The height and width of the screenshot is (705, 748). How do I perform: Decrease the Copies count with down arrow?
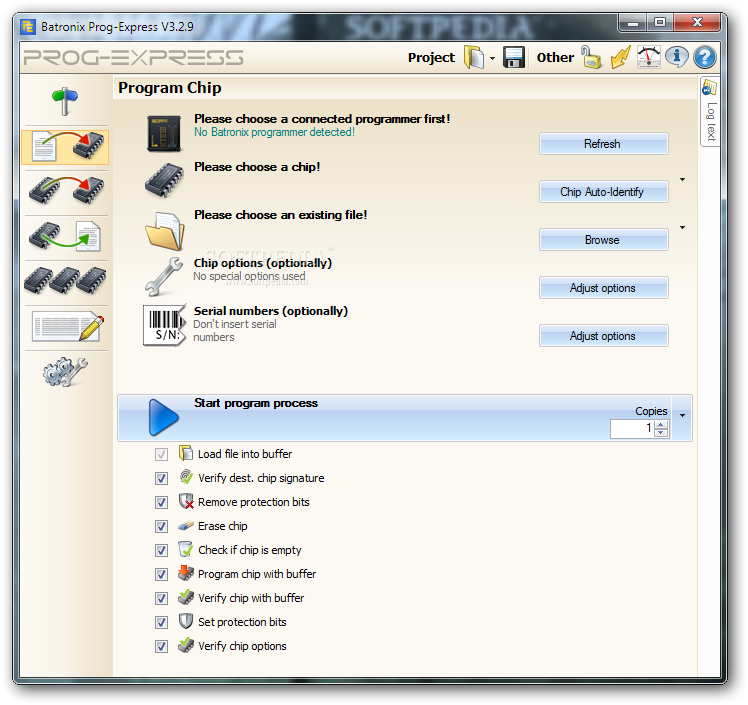(661, 433)
